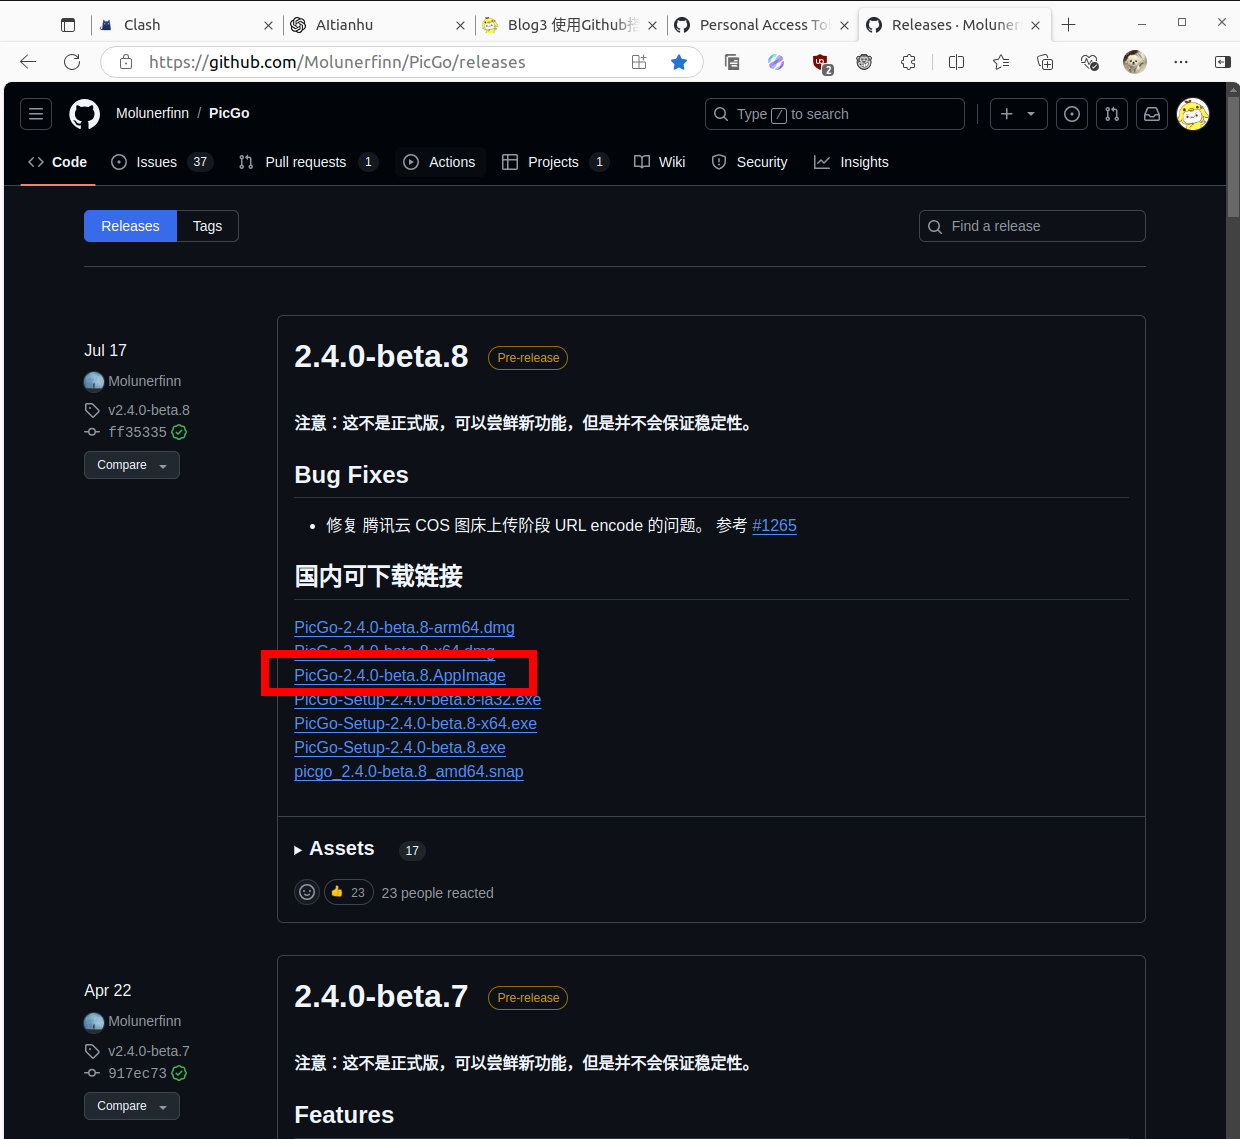Open the 2.4.0-beta.8 release title
Image resolution: width=1240 pixels, height=1139 pixels.
[381, 356]
